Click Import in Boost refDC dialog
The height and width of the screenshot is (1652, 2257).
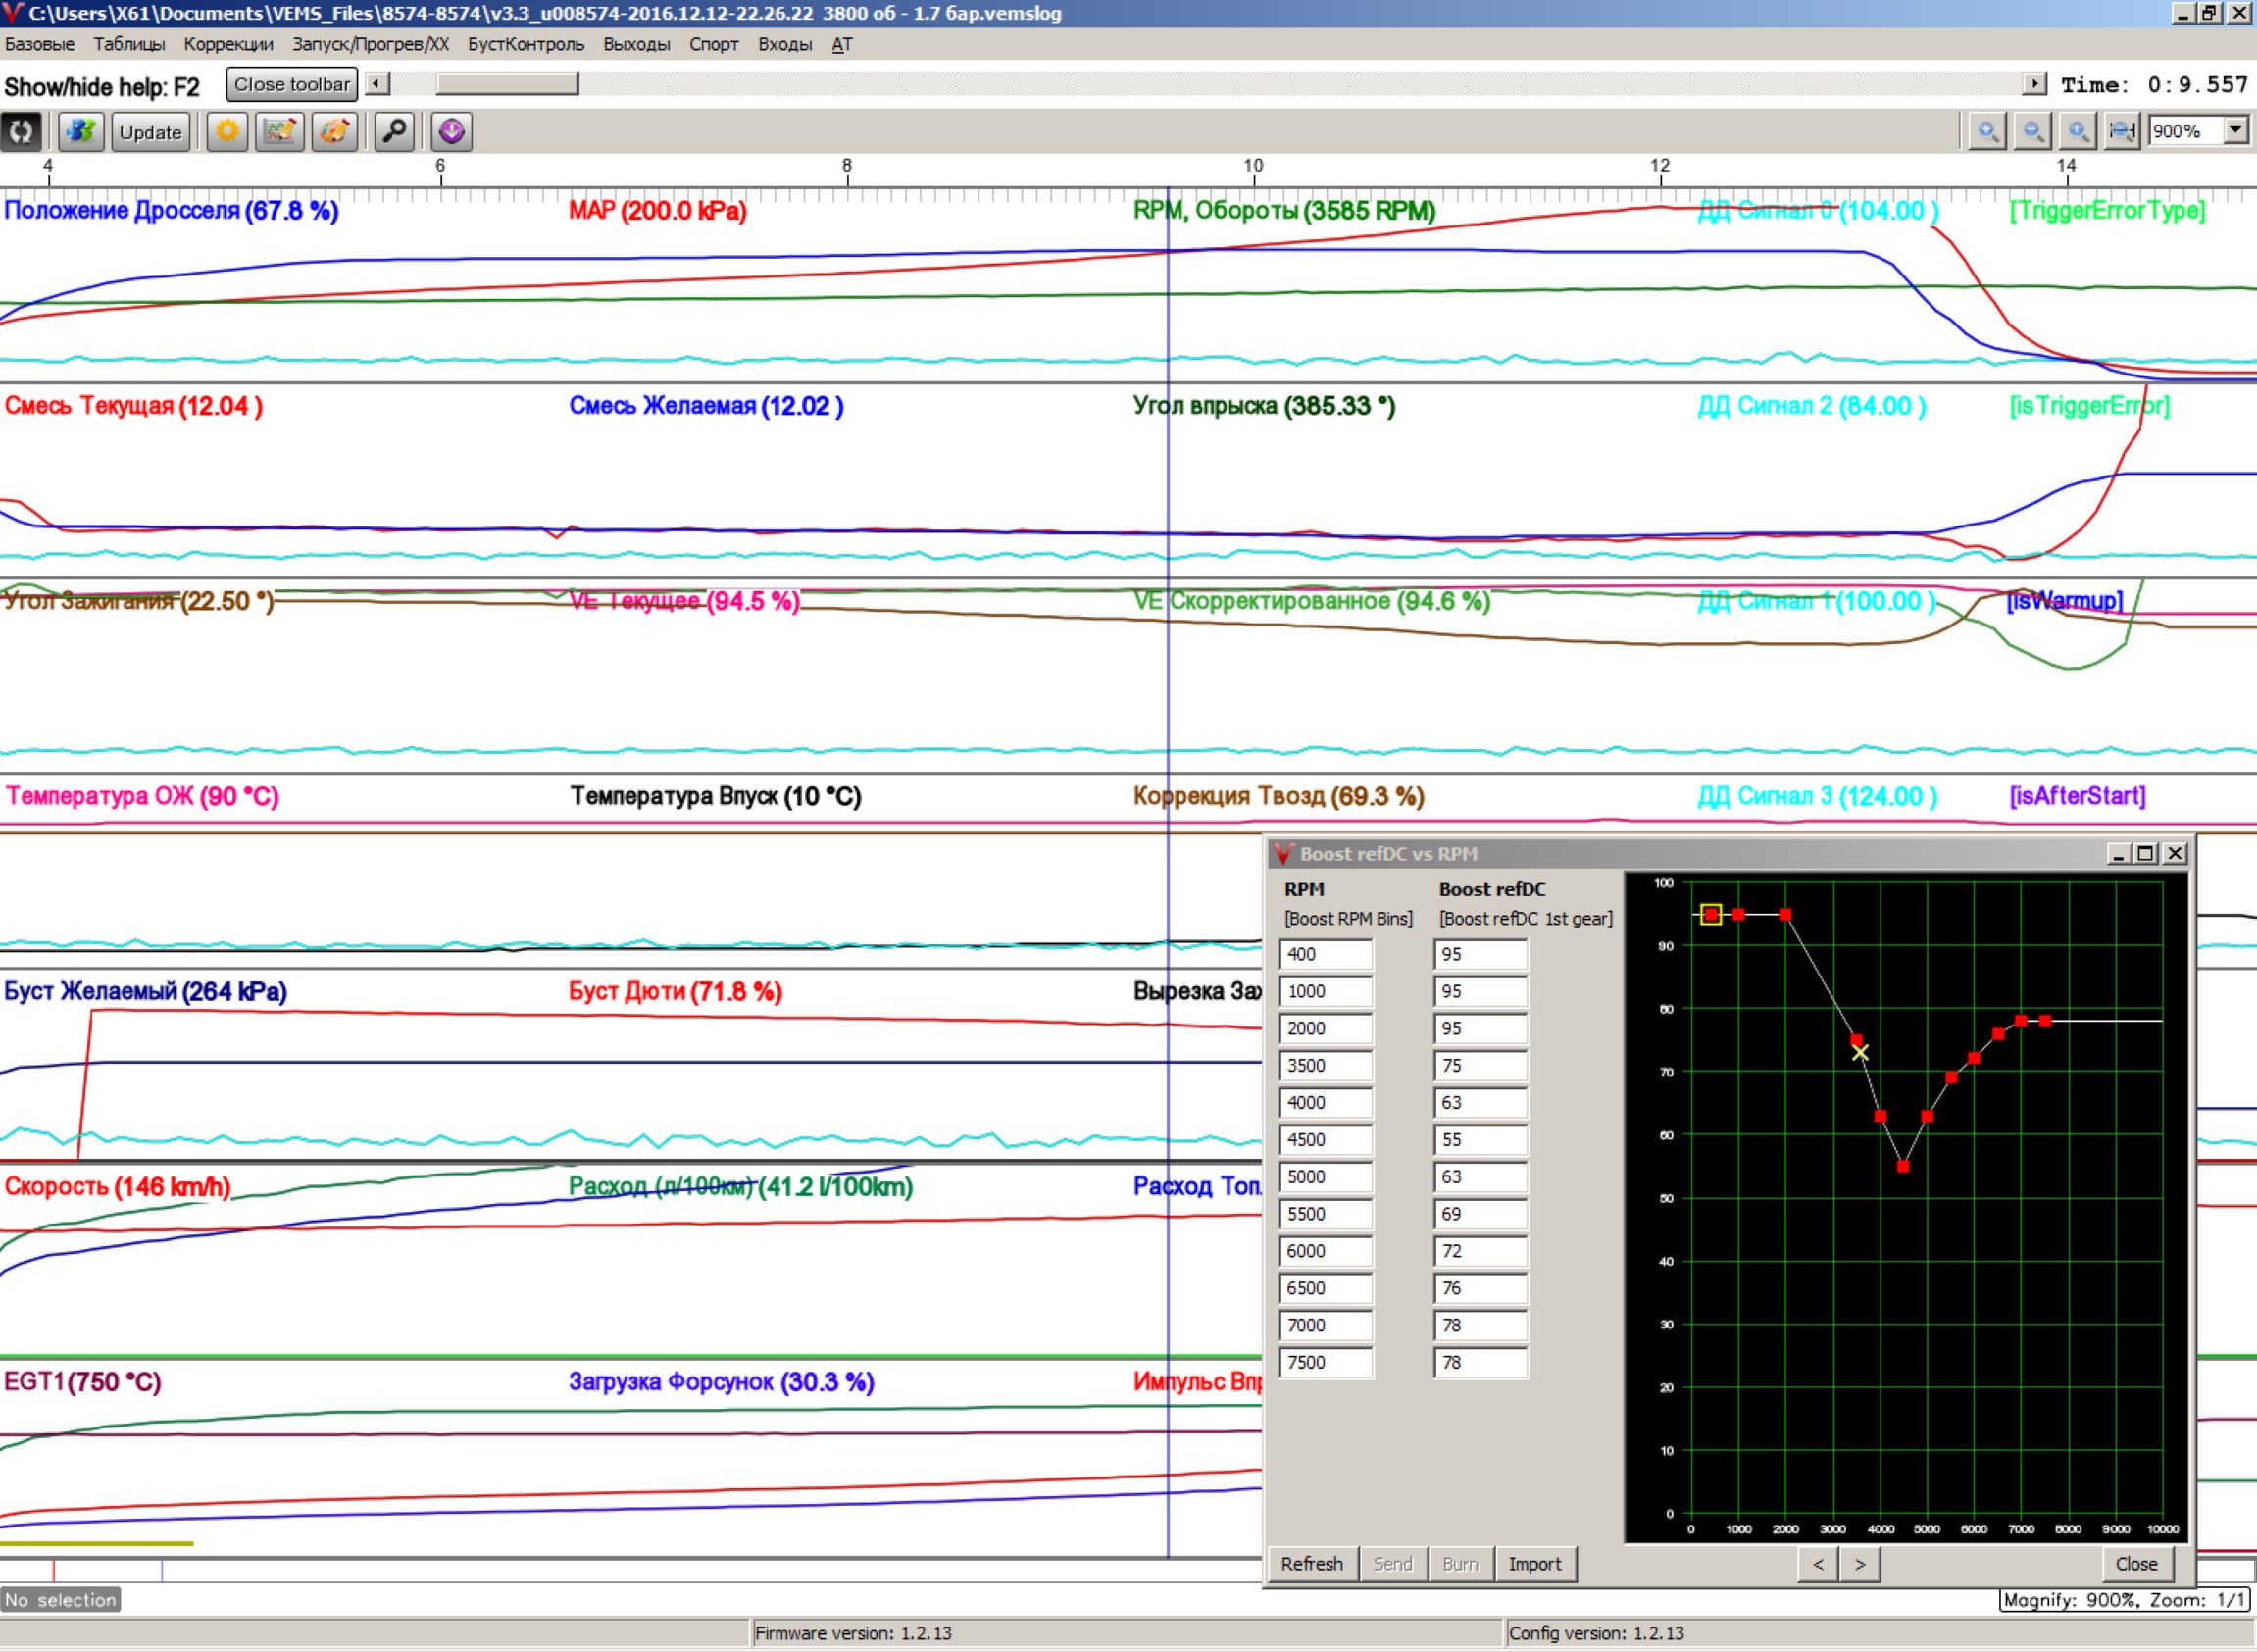pyautogui.click(x=1534, y=1563)
